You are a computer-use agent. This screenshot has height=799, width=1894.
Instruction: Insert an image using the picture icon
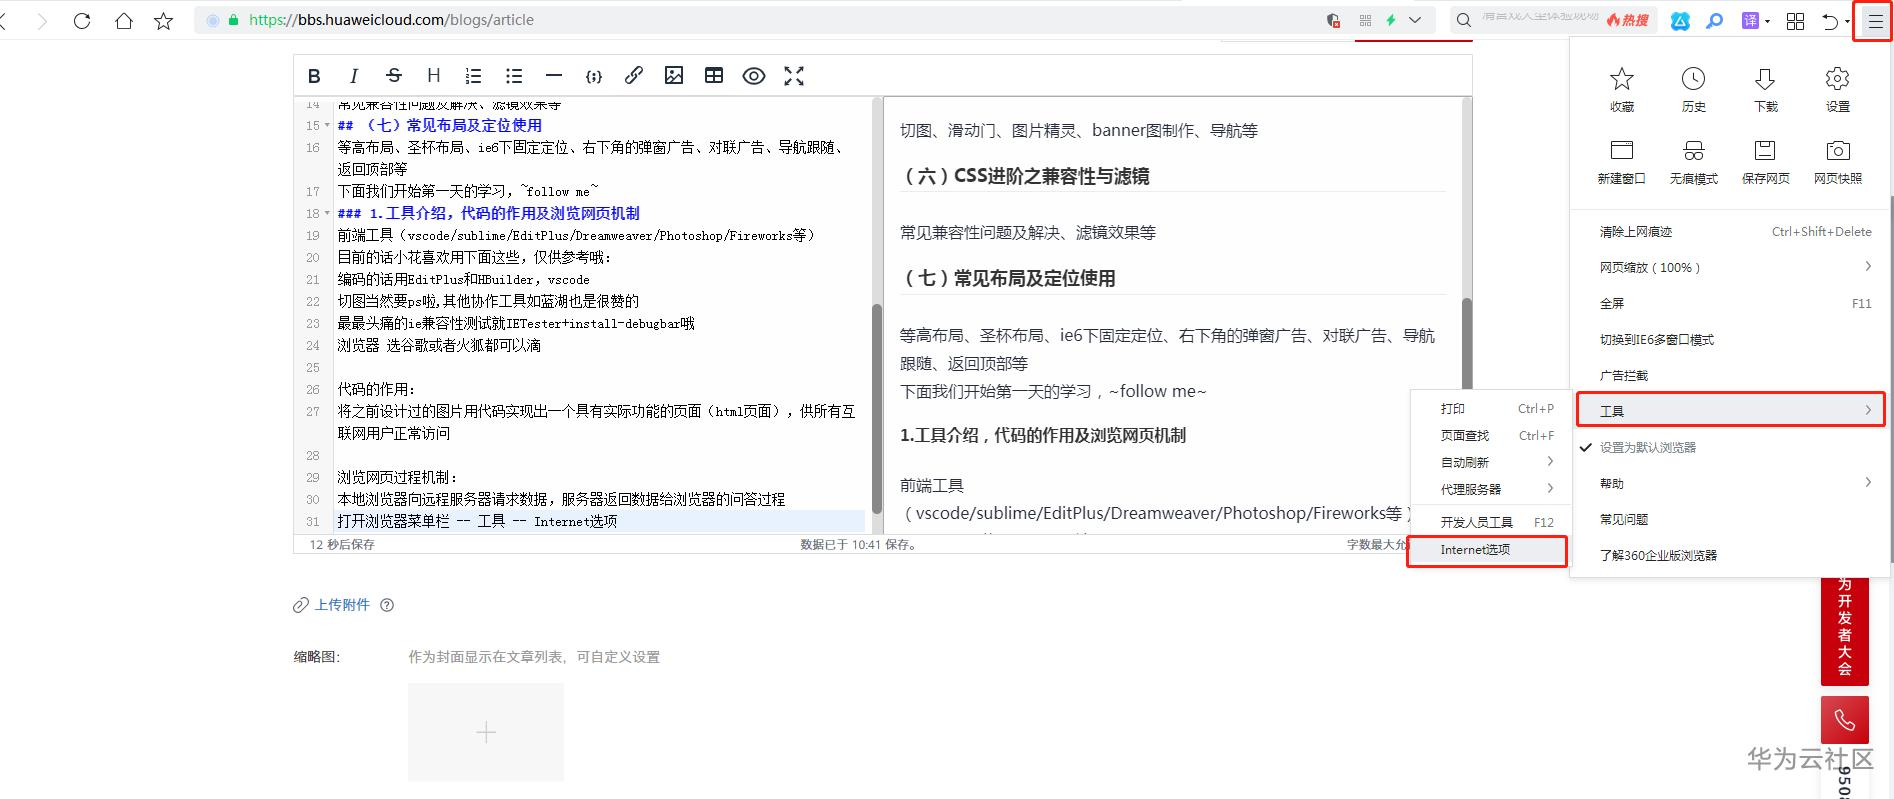pos(674,76)
